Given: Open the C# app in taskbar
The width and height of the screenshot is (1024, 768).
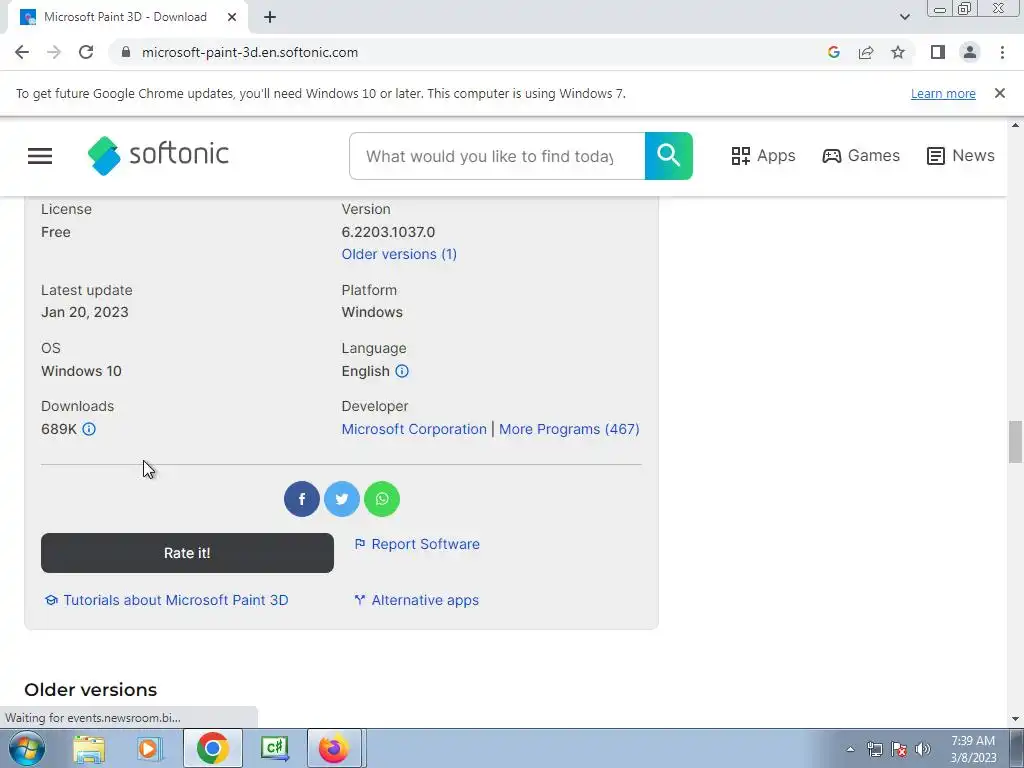Looking at the screenshot, I should click(274, 748).
